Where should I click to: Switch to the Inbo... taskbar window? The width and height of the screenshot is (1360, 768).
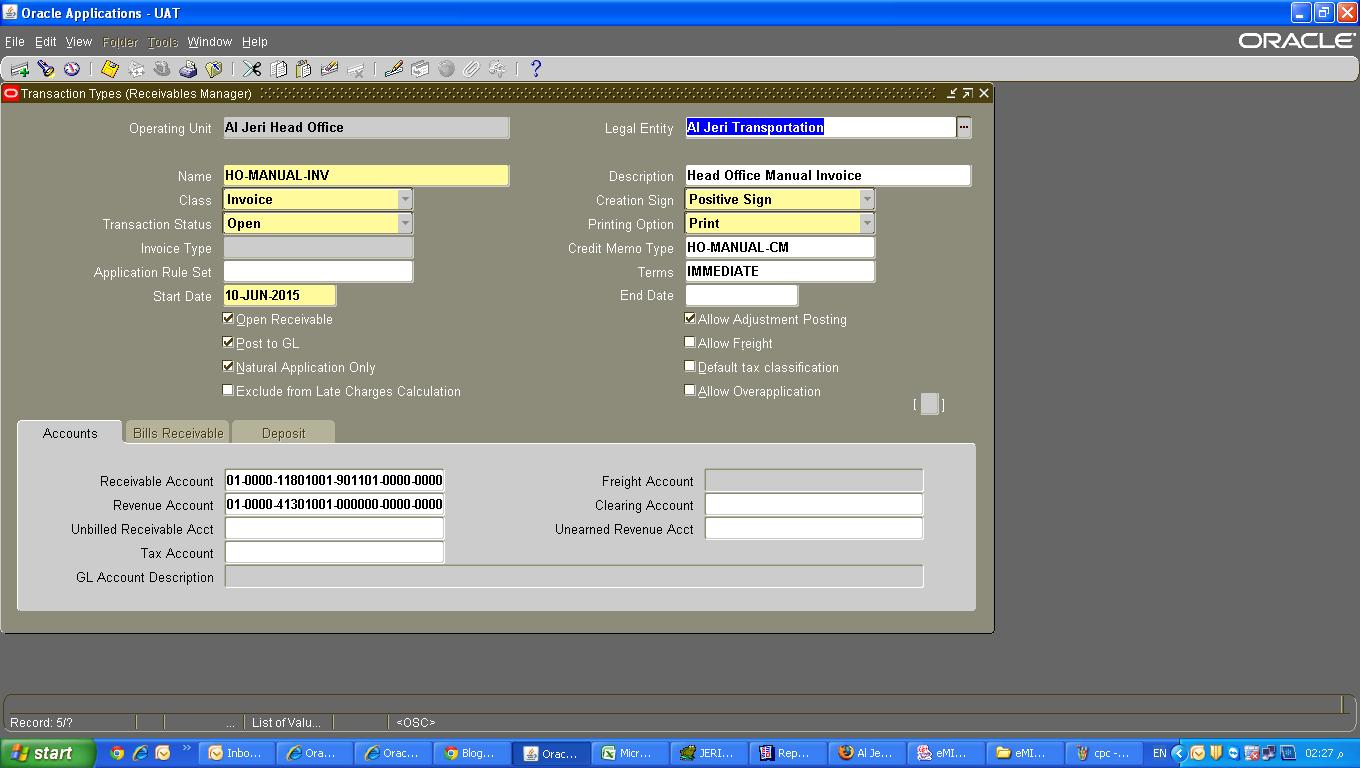click(235, 753)
